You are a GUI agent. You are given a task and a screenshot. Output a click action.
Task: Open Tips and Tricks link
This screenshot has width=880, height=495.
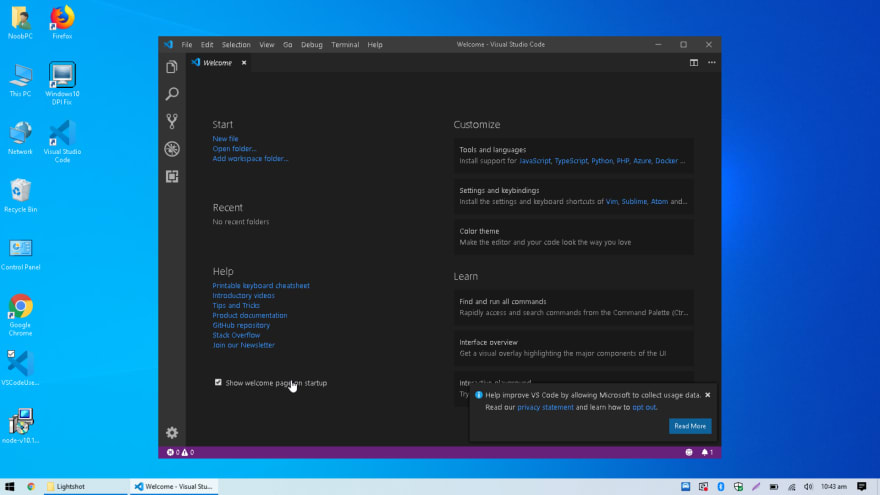(x=236, y=305)
